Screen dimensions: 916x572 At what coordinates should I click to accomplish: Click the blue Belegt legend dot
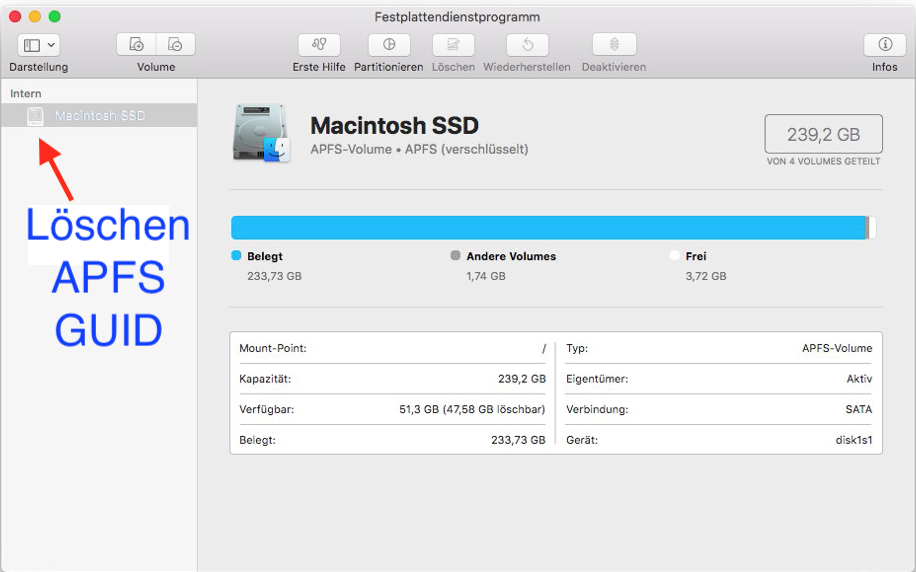click(236, 256)
